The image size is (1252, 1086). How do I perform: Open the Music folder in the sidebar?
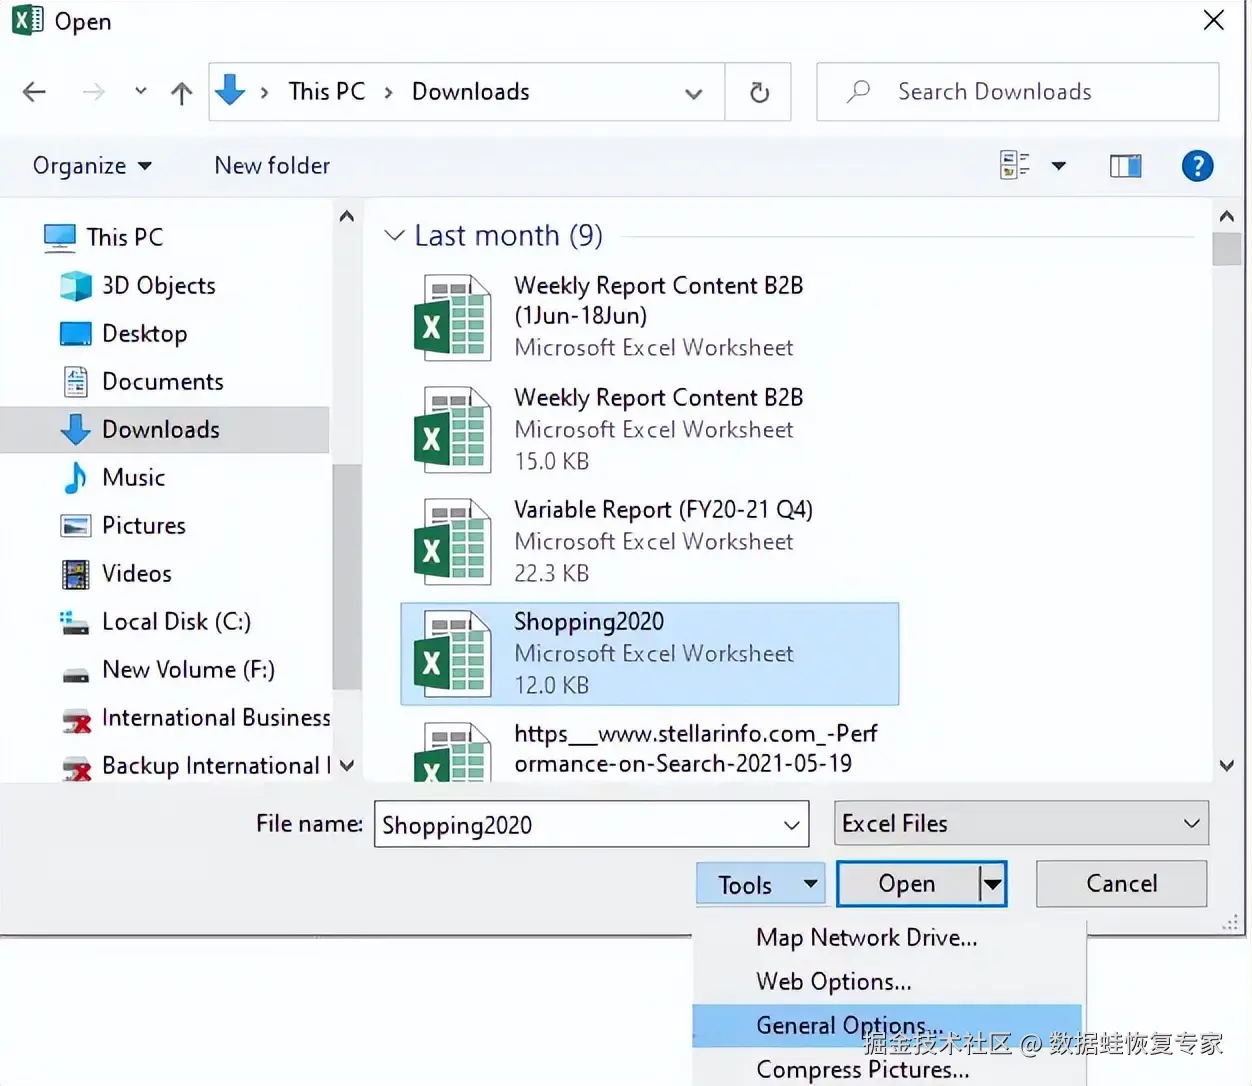click(x=113, y=477)
